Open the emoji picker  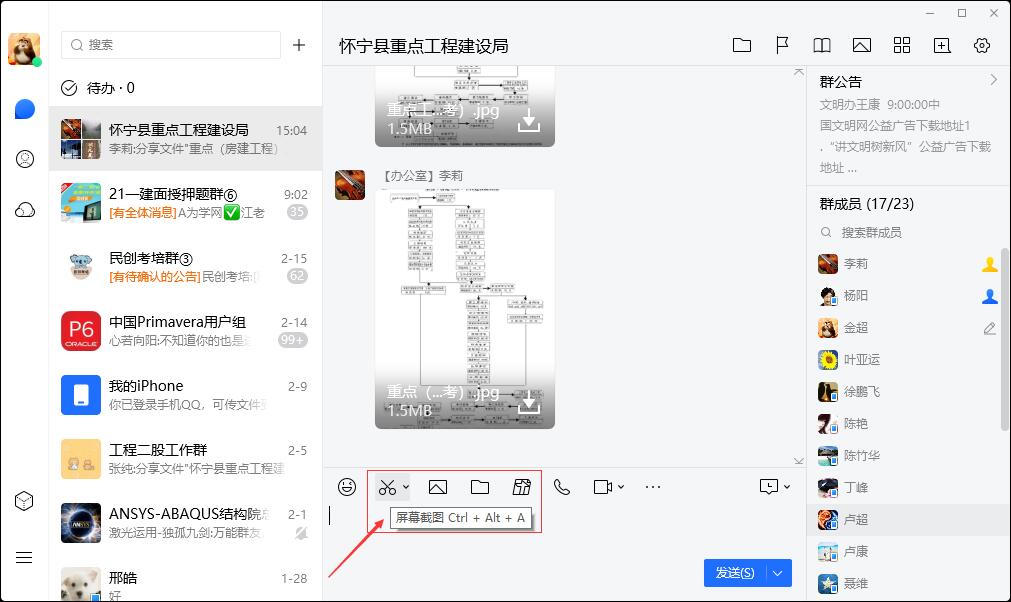[347, 487]
